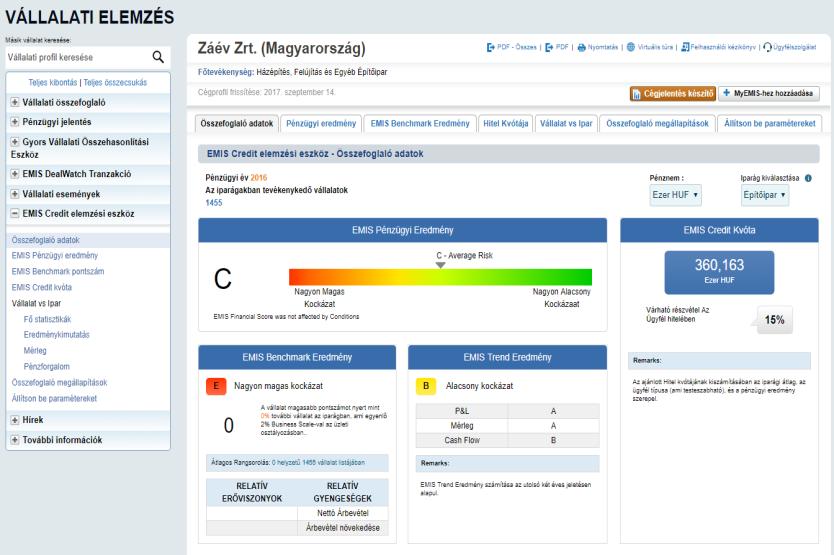Collapse EMIS Credit elemzési eszköz section
This screenshot has height=555, width=834.
point(15,213)
